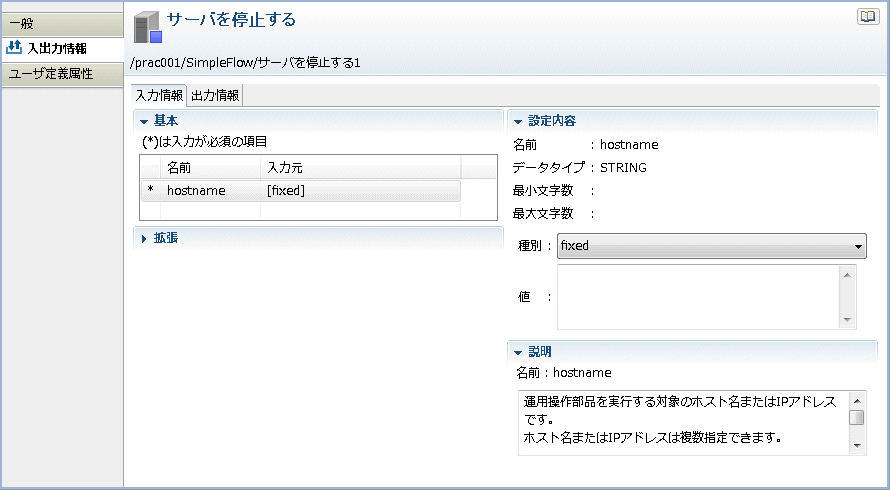891x490 pixels.
Task: Click the server stop icon in header
Action: 148,28
